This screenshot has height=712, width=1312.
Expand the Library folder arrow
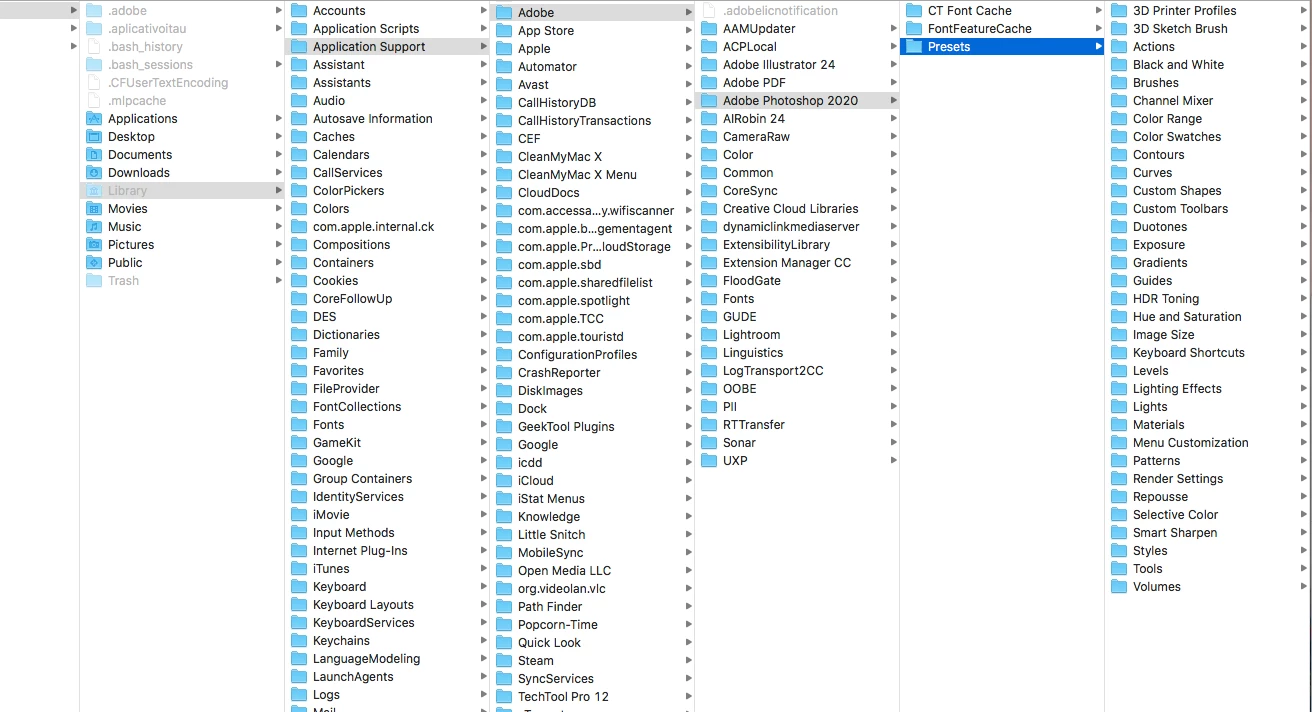coord(278,191)
